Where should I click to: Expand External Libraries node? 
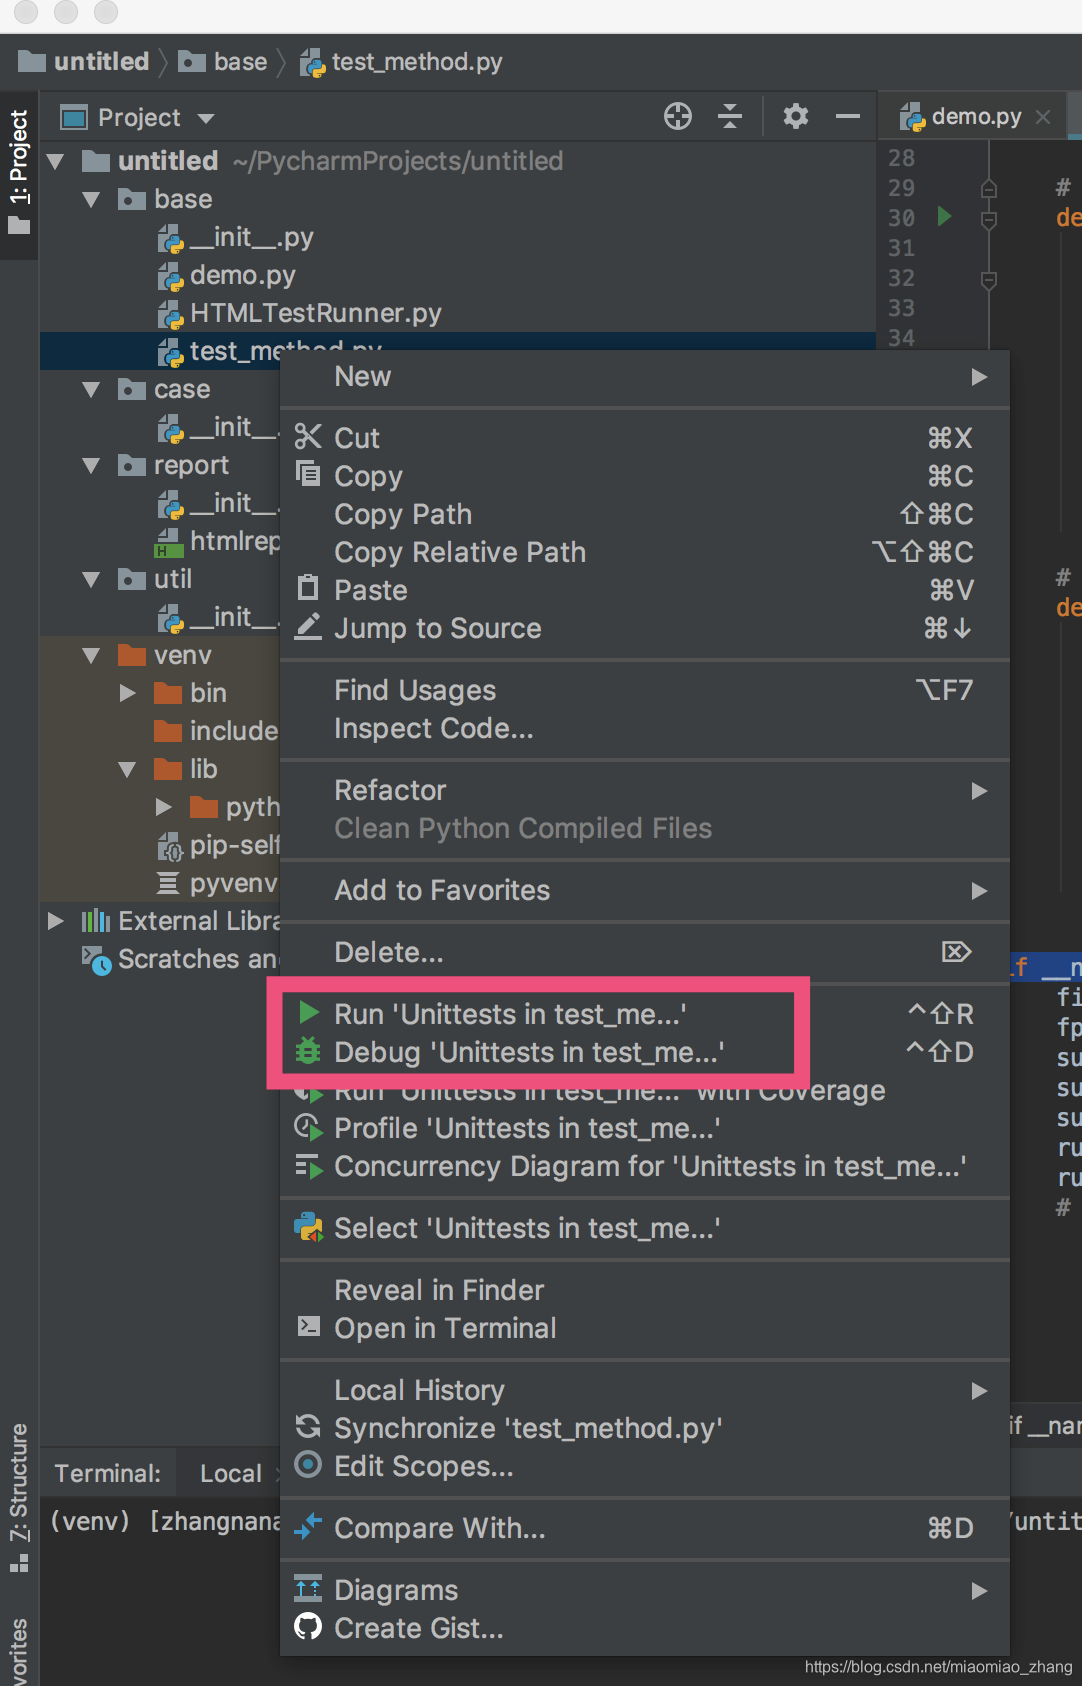click(x=55, y=921)
